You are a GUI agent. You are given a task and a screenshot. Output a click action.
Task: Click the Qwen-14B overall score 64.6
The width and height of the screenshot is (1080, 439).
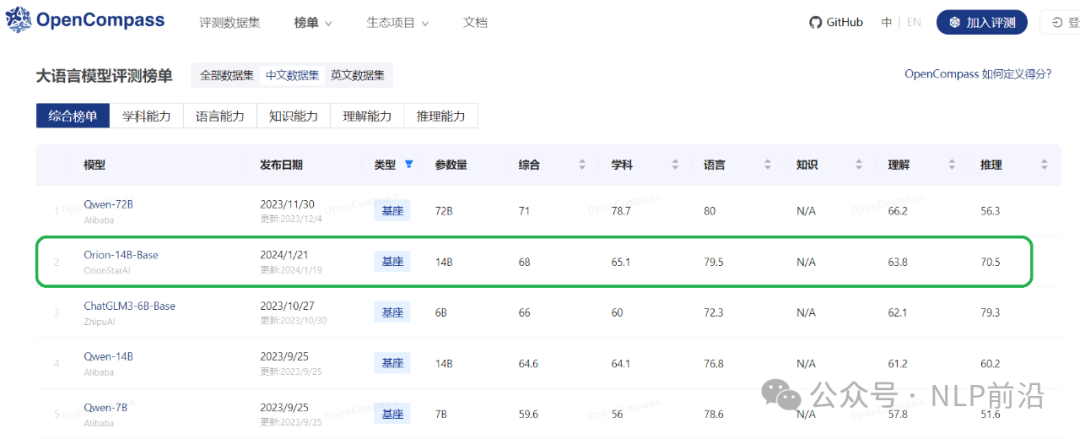[528, 363]
